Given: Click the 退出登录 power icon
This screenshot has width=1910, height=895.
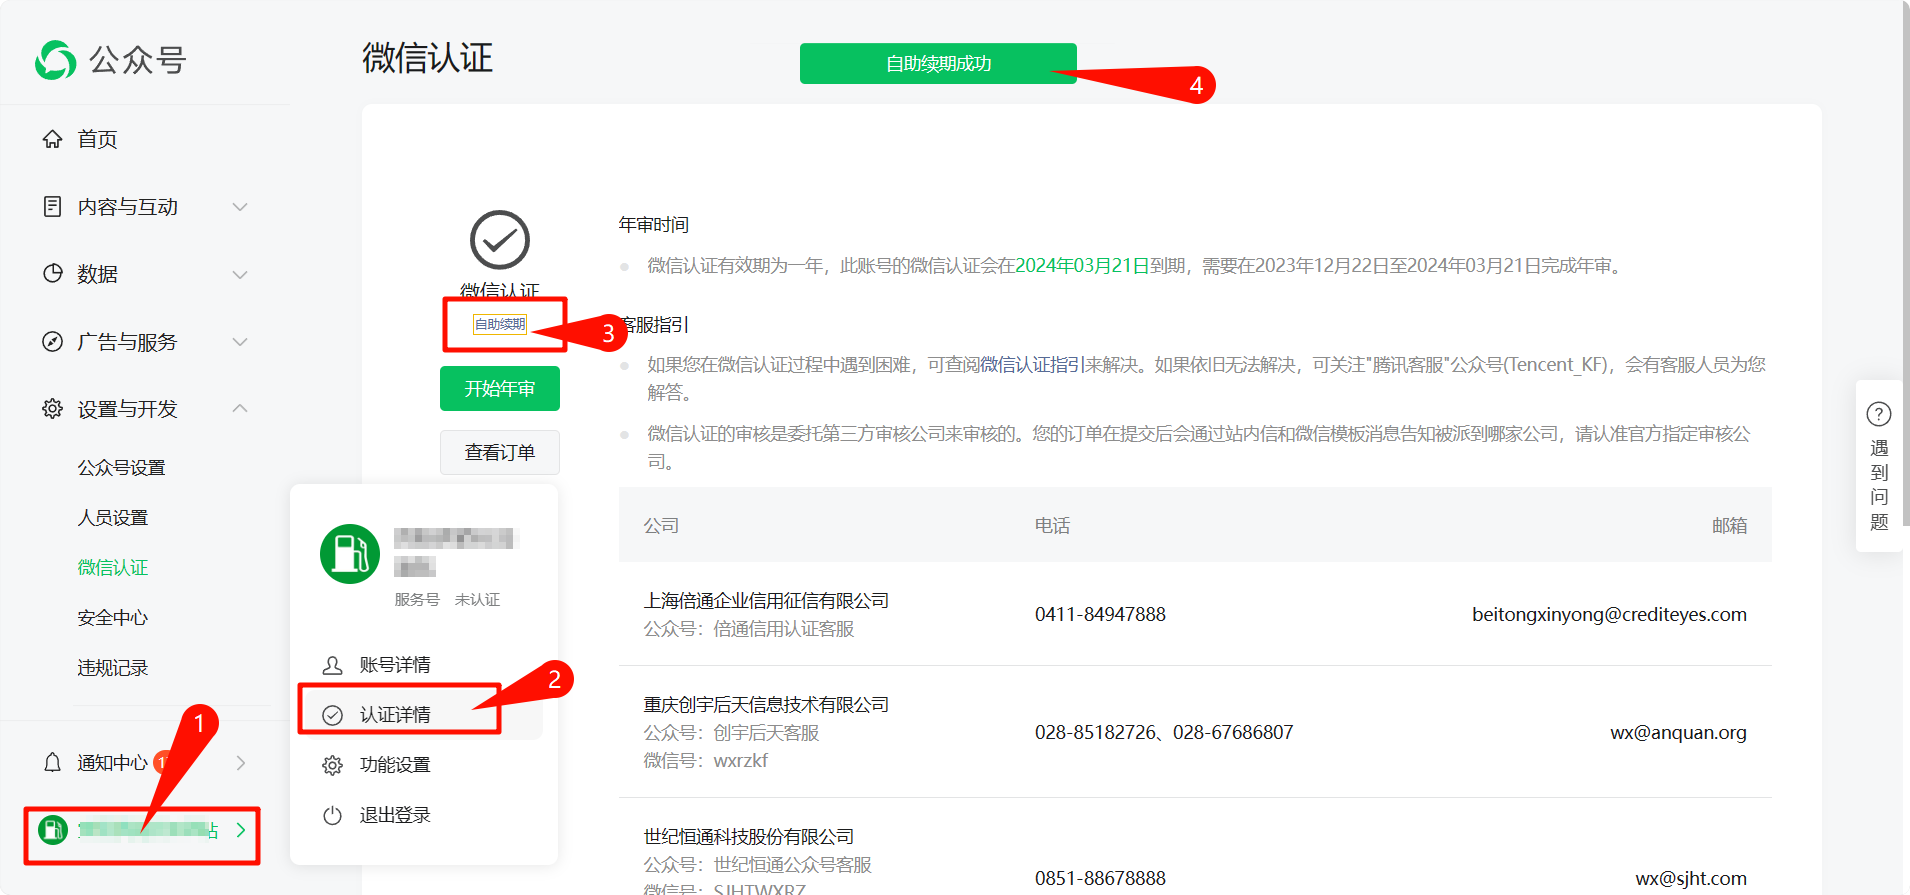Looking at the screenshot, I should click(333, 816).
